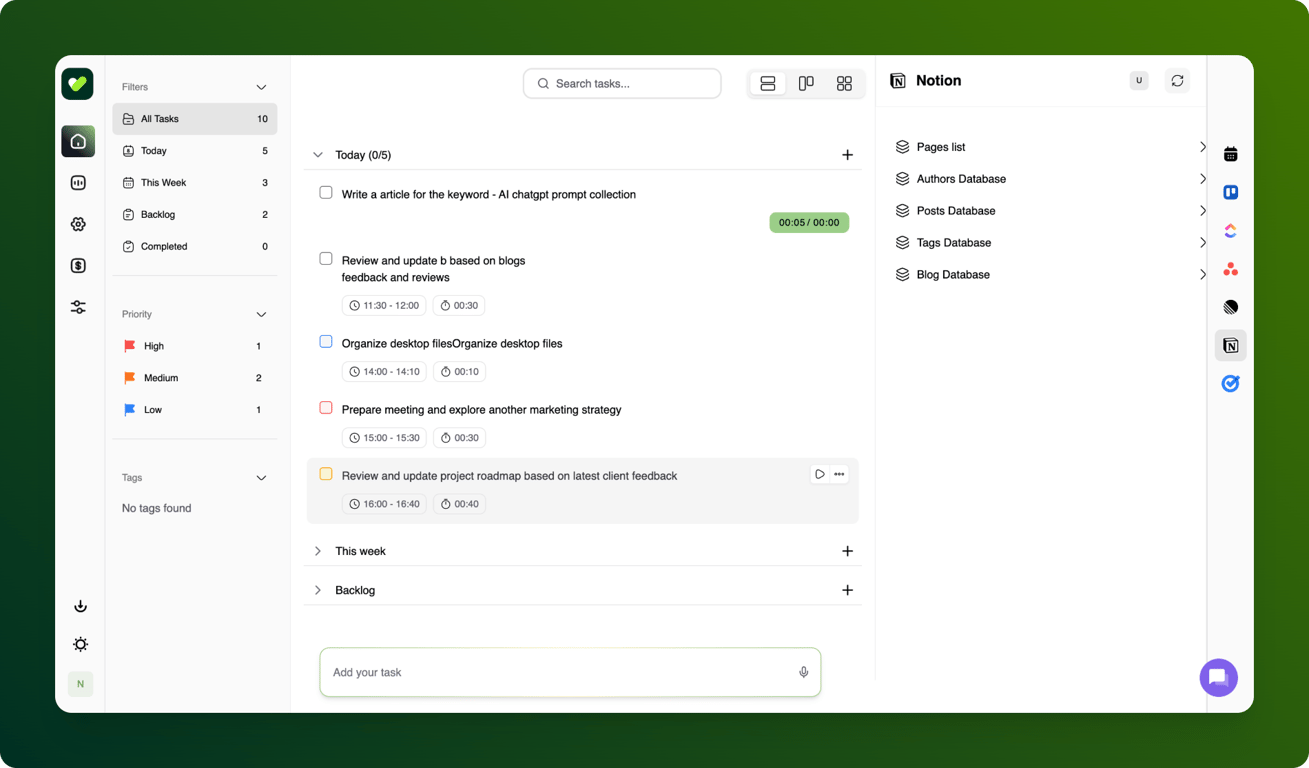Open the Trello integration icon
This screenshot has width=1309, height=768.
tap(1230, 192)
